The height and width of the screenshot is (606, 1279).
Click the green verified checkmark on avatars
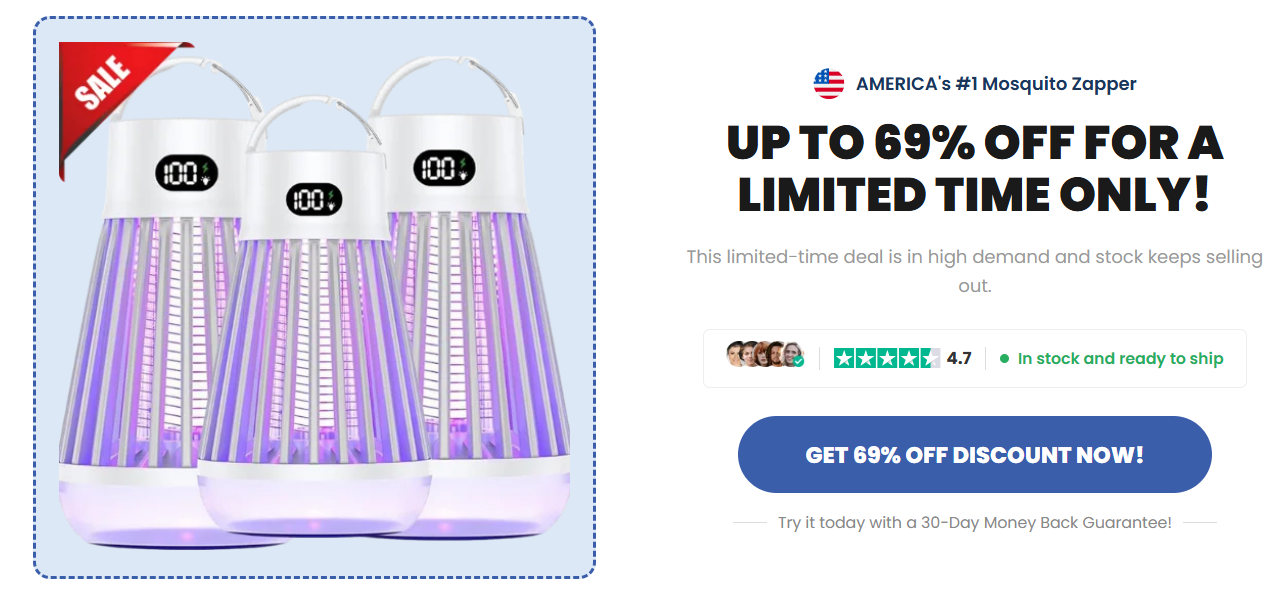(798, 362)
